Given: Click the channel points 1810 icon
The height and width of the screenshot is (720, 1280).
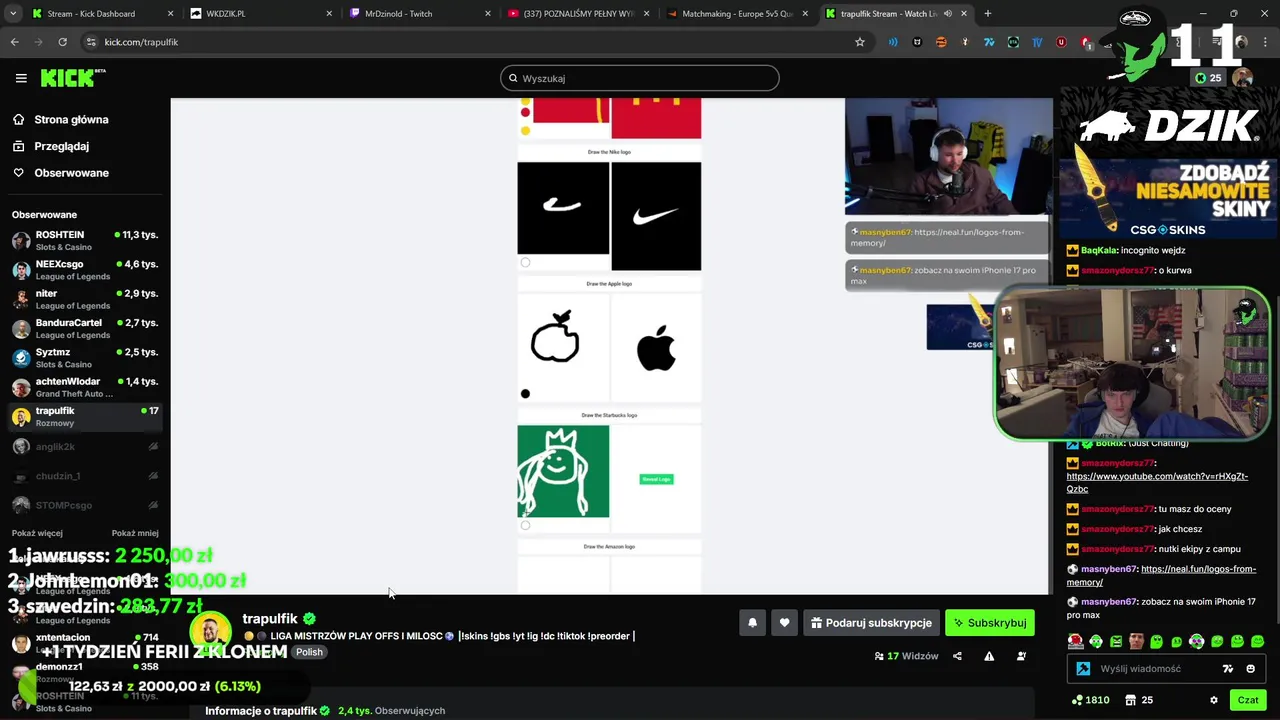Looking at the screenshot, I should [1090, 700].
